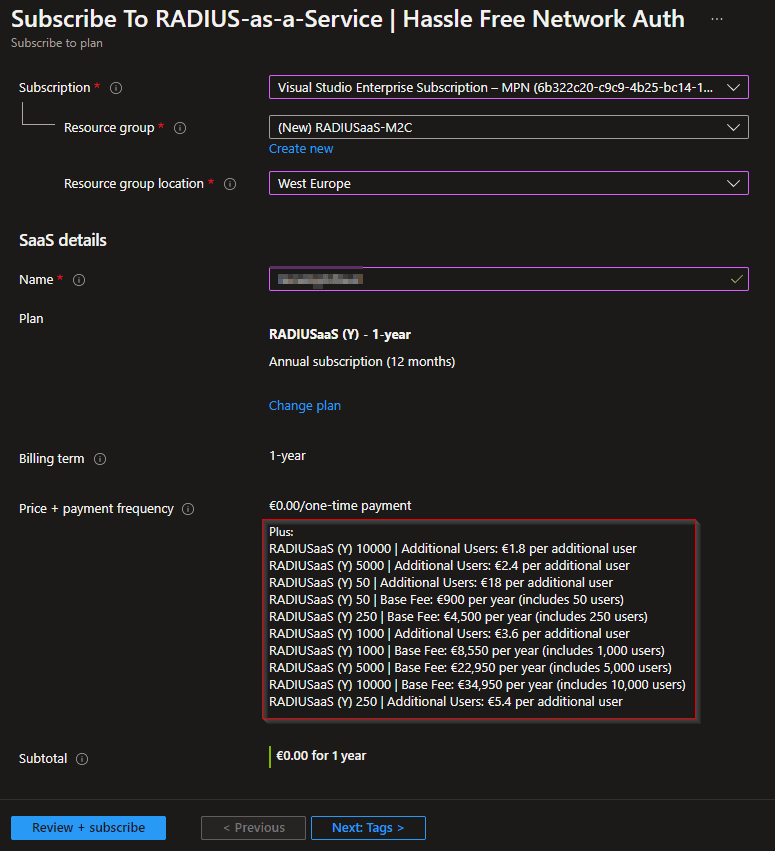
Task: Click the validation checkmark in the Name field
Action: (x=737, y=279)
